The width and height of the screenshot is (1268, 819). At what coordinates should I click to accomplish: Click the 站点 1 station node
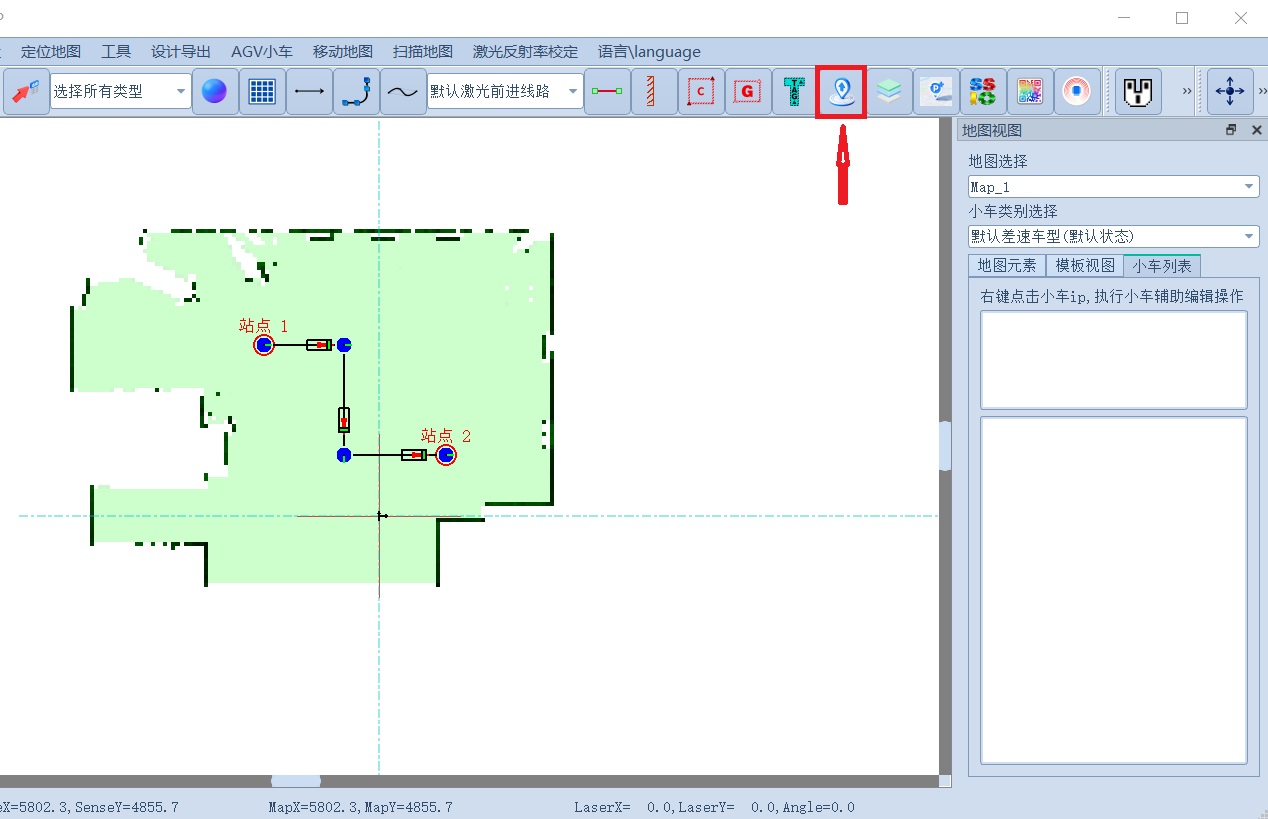[264, 345]
